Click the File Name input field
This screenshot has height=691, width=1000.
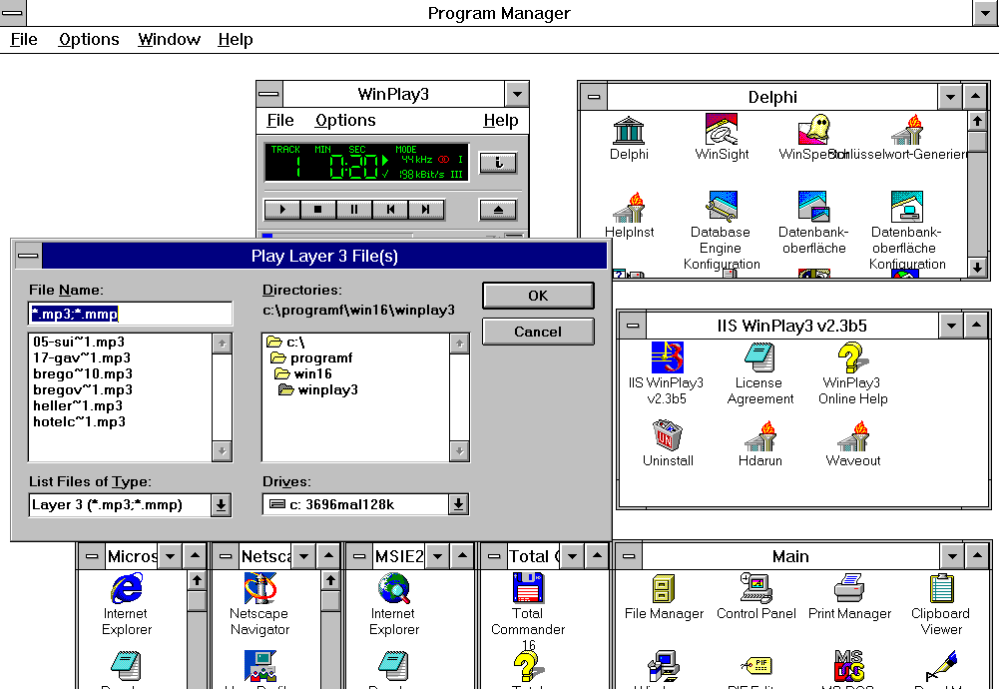click(130, 314)
